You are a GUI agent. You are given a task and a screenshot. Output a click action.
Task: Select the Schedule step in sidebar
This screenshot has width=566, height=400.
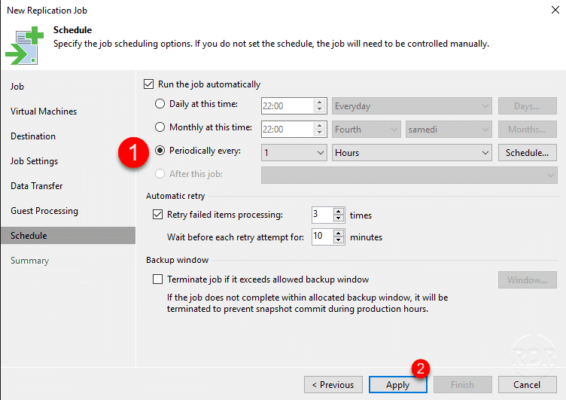tap(68, 235)
